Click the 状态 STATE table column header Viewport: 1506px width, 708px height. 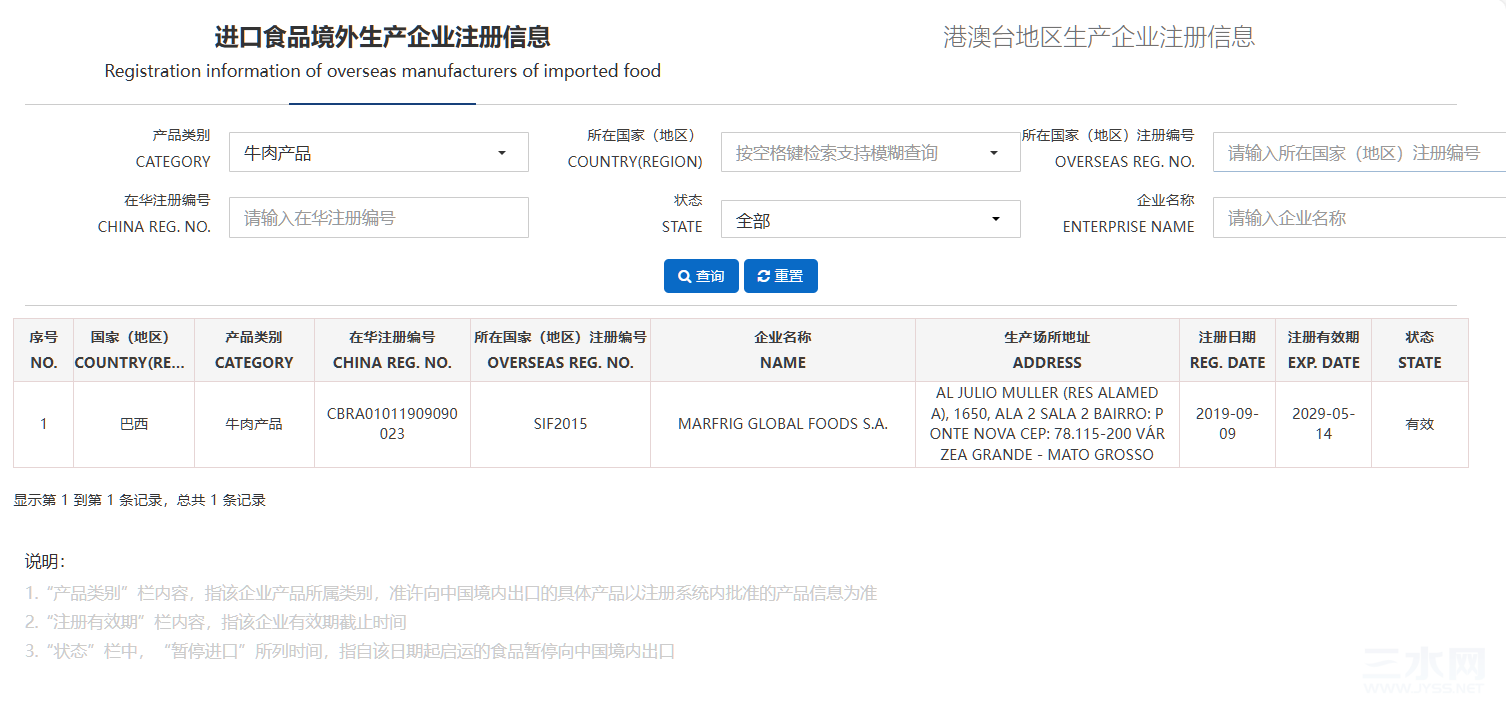click(1419, 350)
